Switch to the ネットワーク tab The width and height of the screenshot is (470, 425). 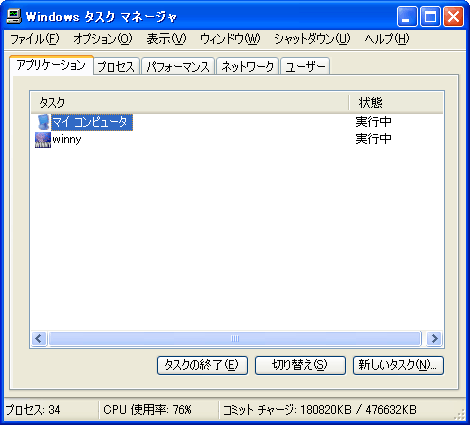(247, 66)
